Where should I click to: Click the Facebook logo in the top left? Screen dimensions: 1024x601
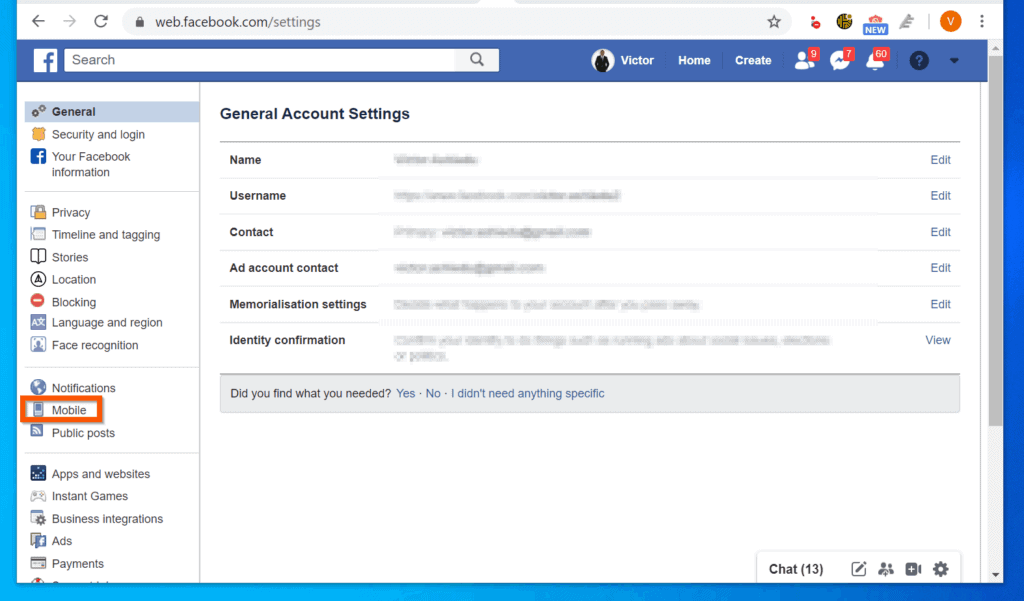point(44,60)
